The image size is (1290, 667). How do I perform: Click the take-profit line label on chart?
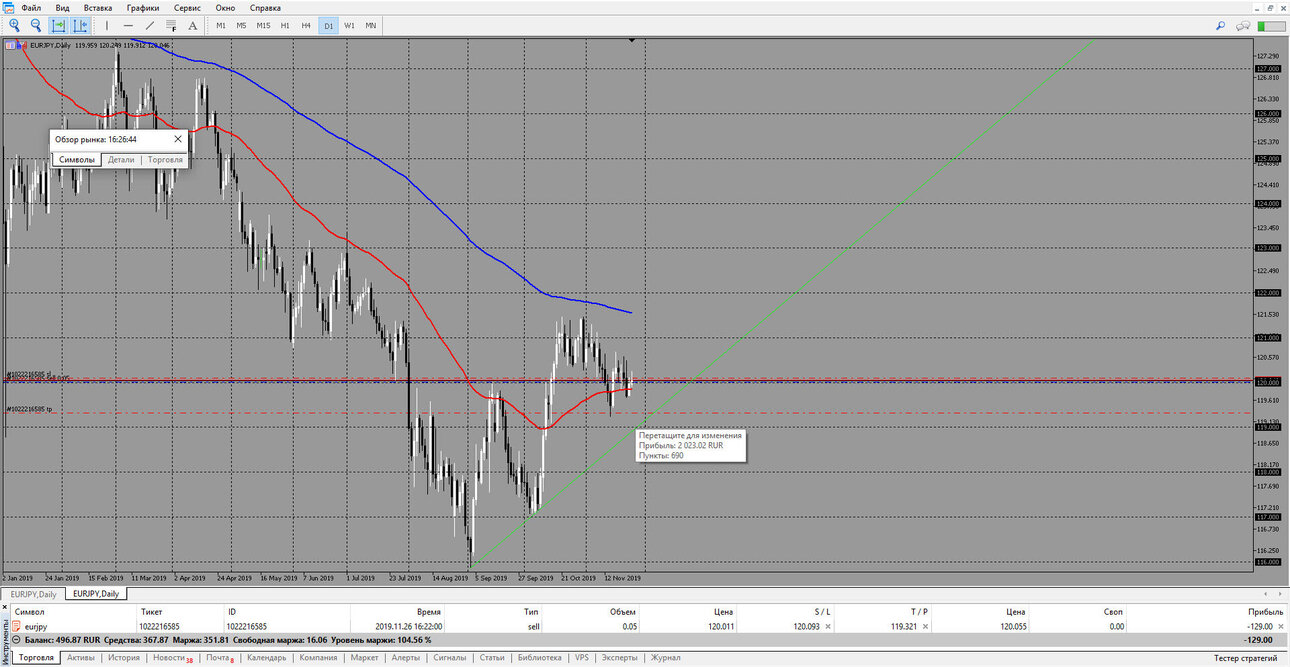point(29,409)
